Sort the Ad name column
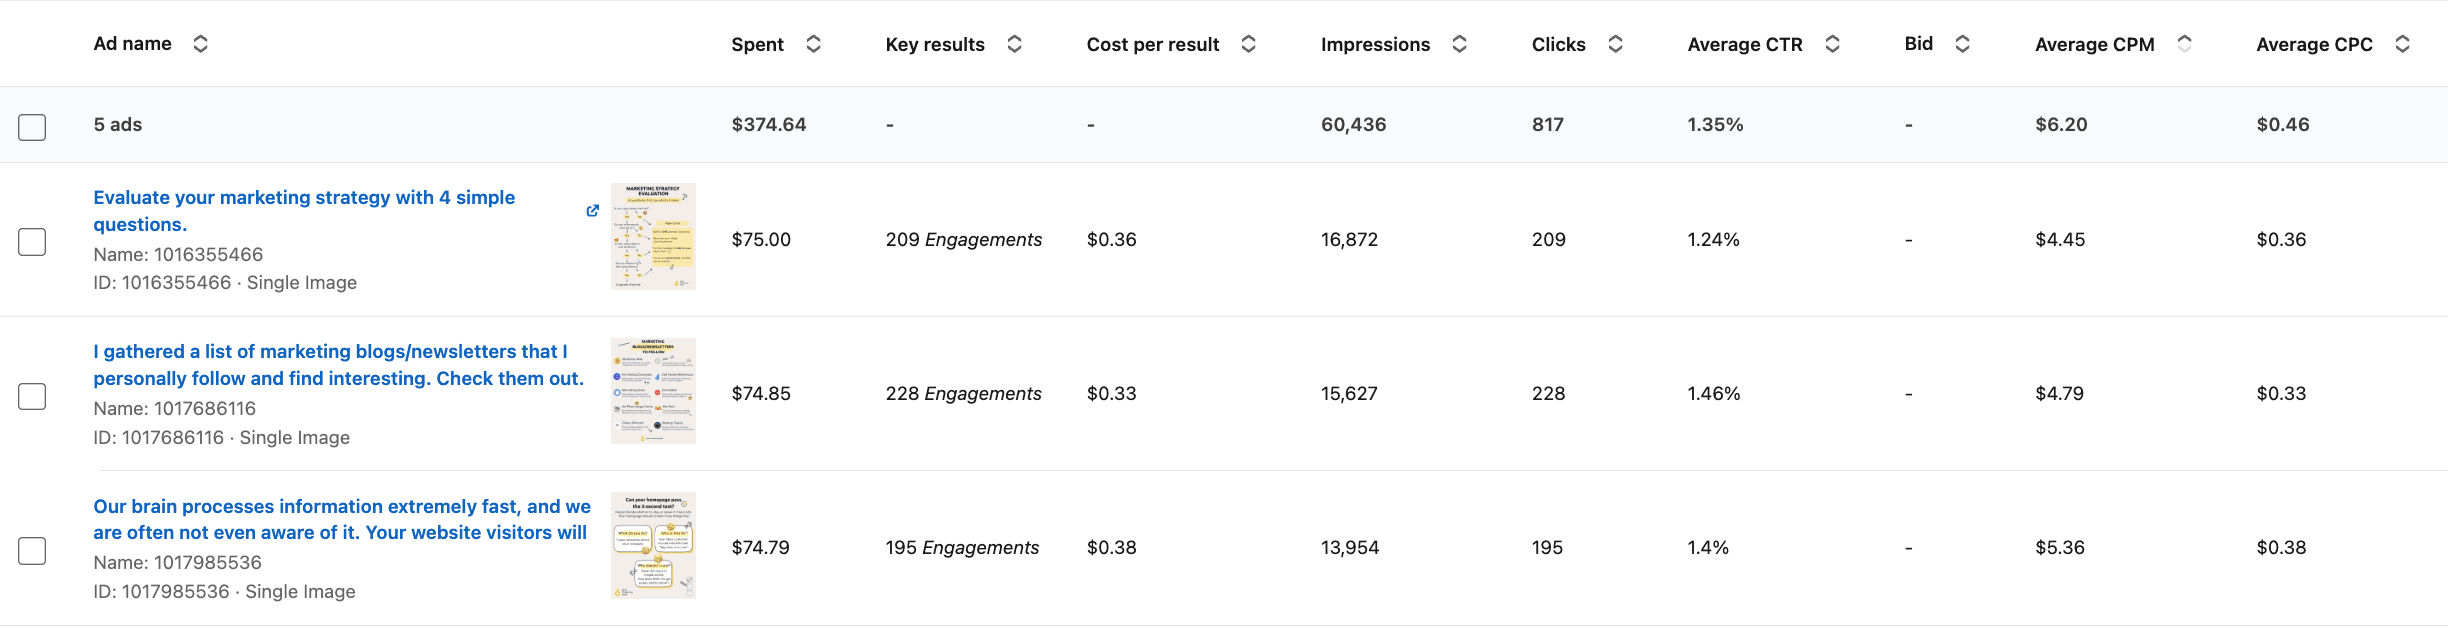Screen dimensions: 2448x628 pyautogui.click(x=199, y=43)
